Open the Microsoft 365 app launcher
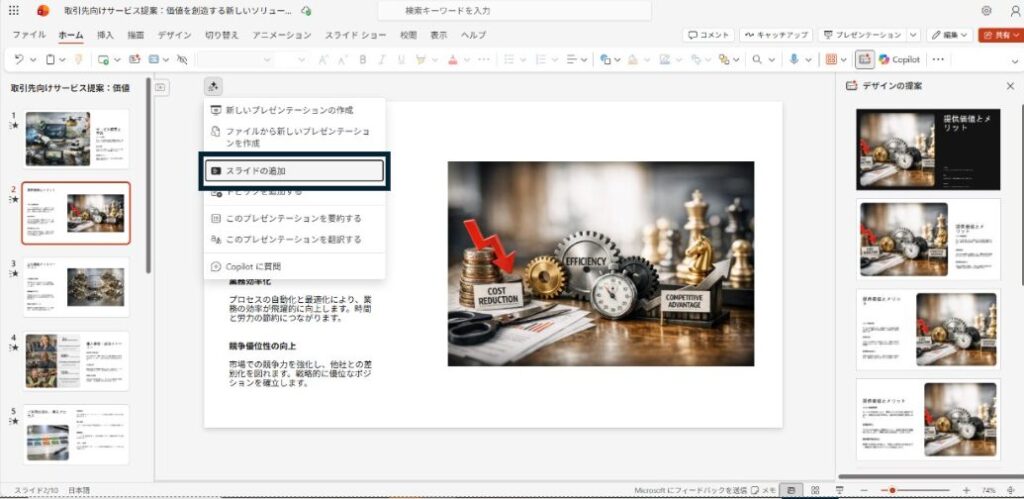Viewport: 1024px width, 499px height. pos(14,11)
